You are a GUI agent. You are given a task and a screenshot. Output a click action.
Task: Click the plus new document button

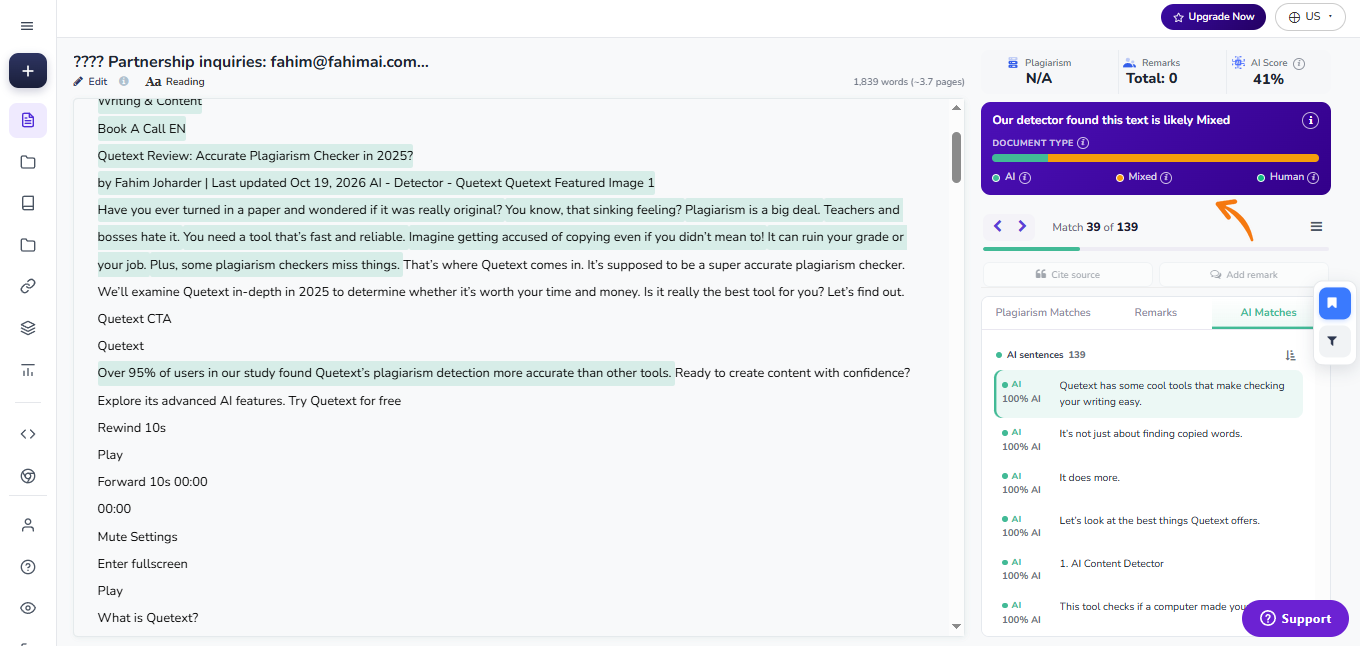tap(28, 71)
